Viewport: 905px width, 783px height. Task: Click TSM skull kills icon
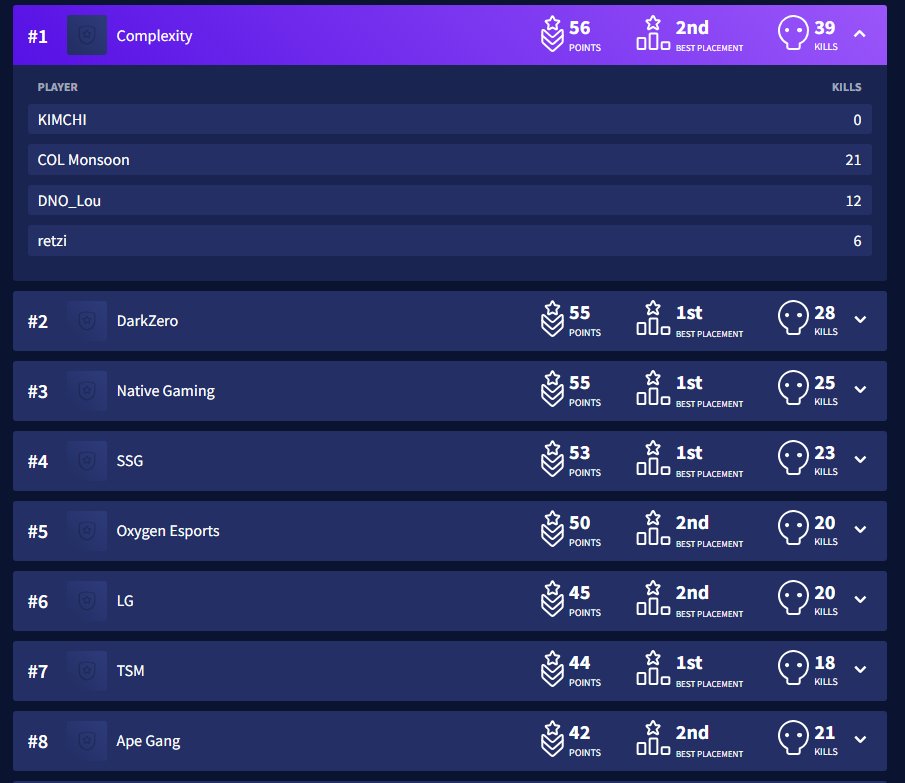point(793,668)
